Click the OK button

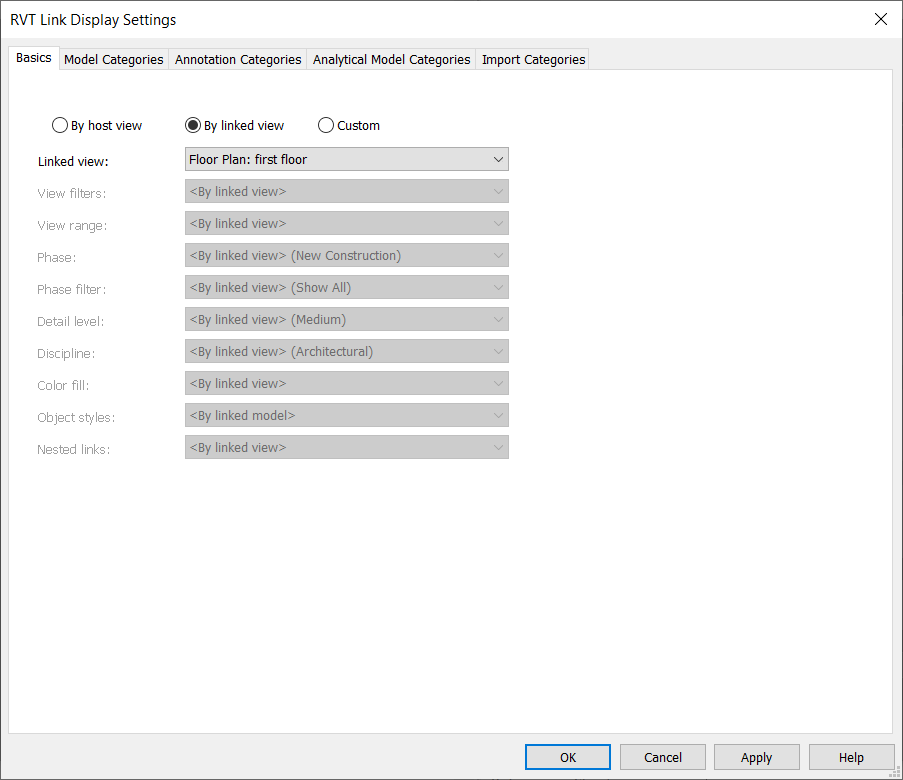click(568, 757)
